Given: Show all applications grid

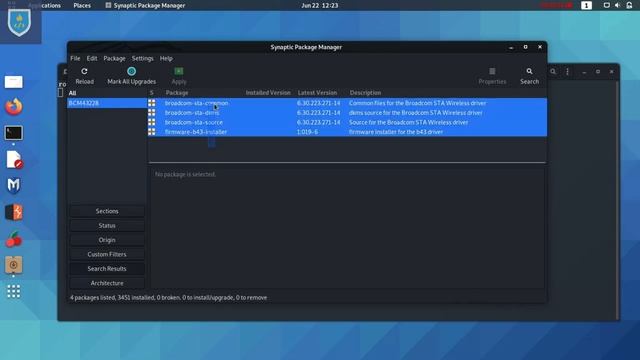Looking at the screenshot, I should click(x=13, y=291).
